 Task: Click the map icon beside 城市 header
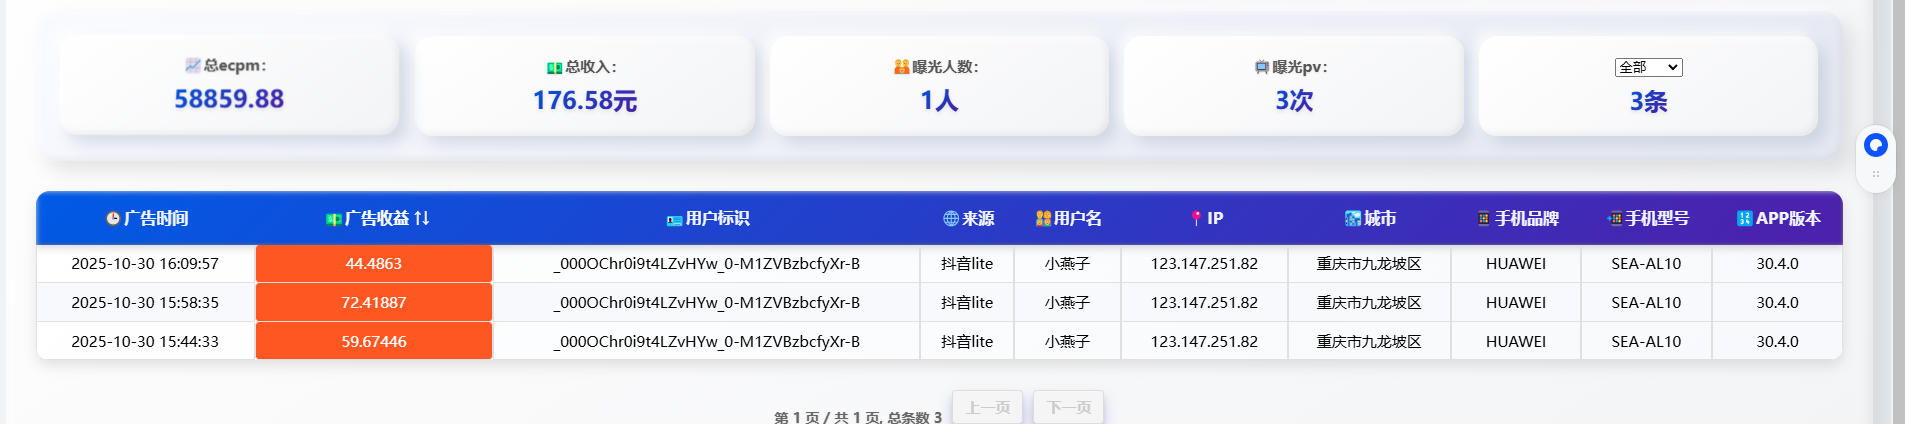[x=1352, y=219]
